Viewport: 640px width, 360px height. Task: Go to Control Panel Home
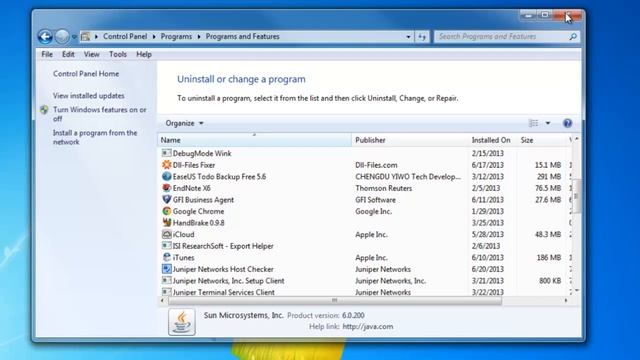(x=86, y=74)
